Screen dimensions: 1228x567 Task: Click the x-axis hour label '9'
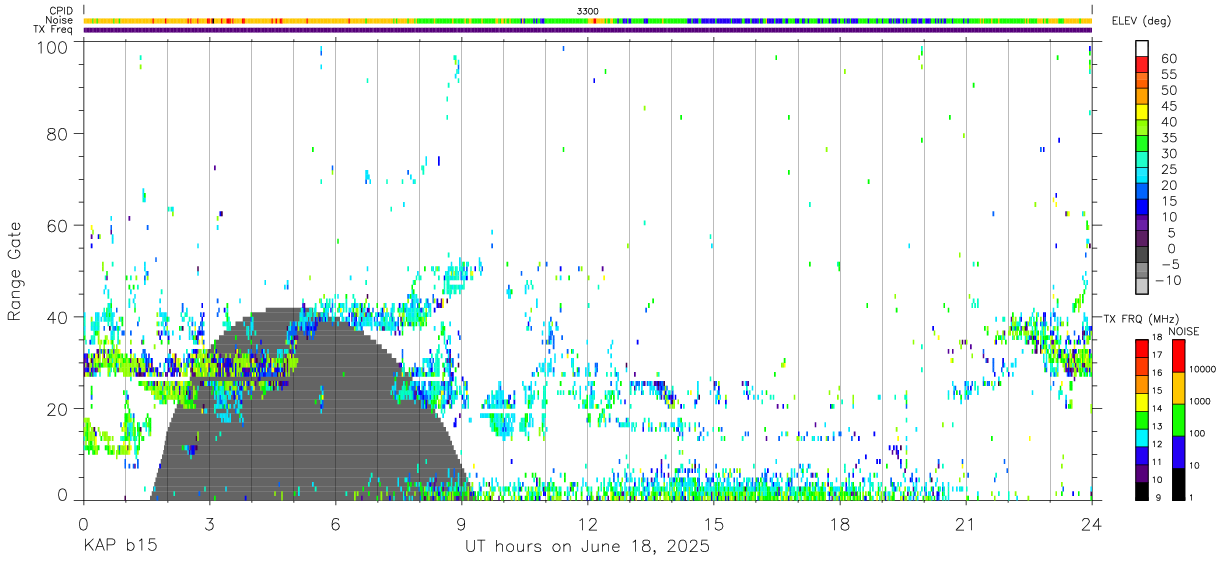pos(461,524)
